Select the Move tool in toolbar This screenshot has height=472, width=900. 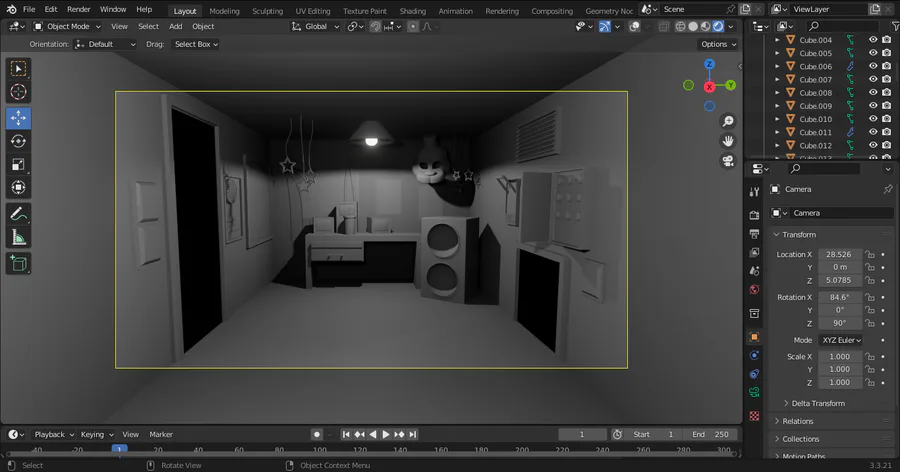[x=18, y=118]
